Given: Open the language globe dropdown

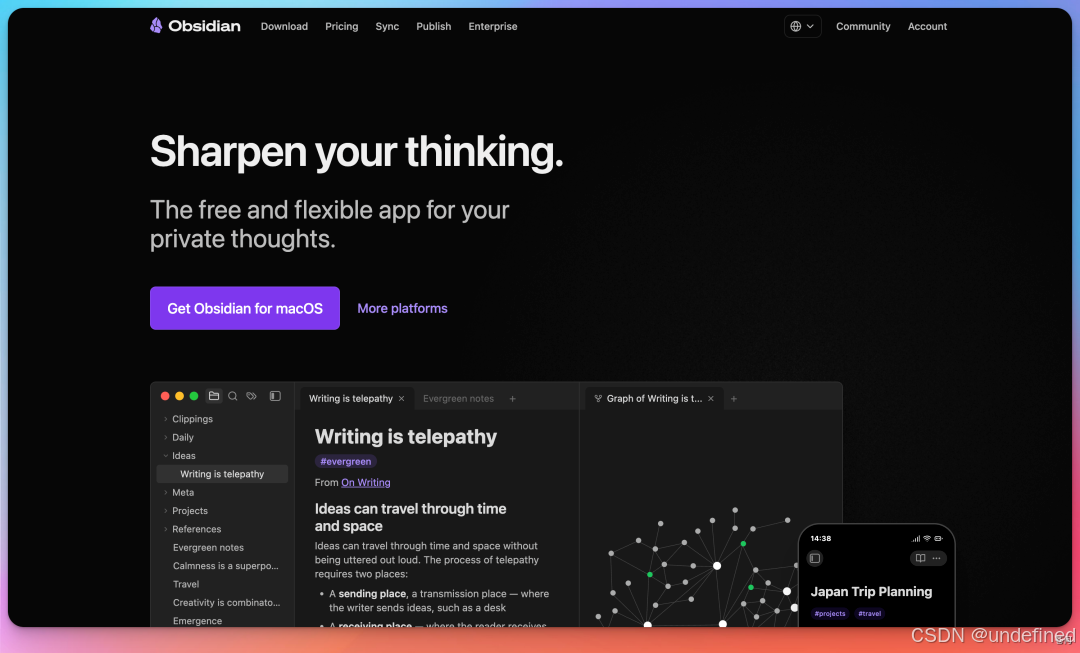Looking at the screenshot, I should tap(802, 26).
